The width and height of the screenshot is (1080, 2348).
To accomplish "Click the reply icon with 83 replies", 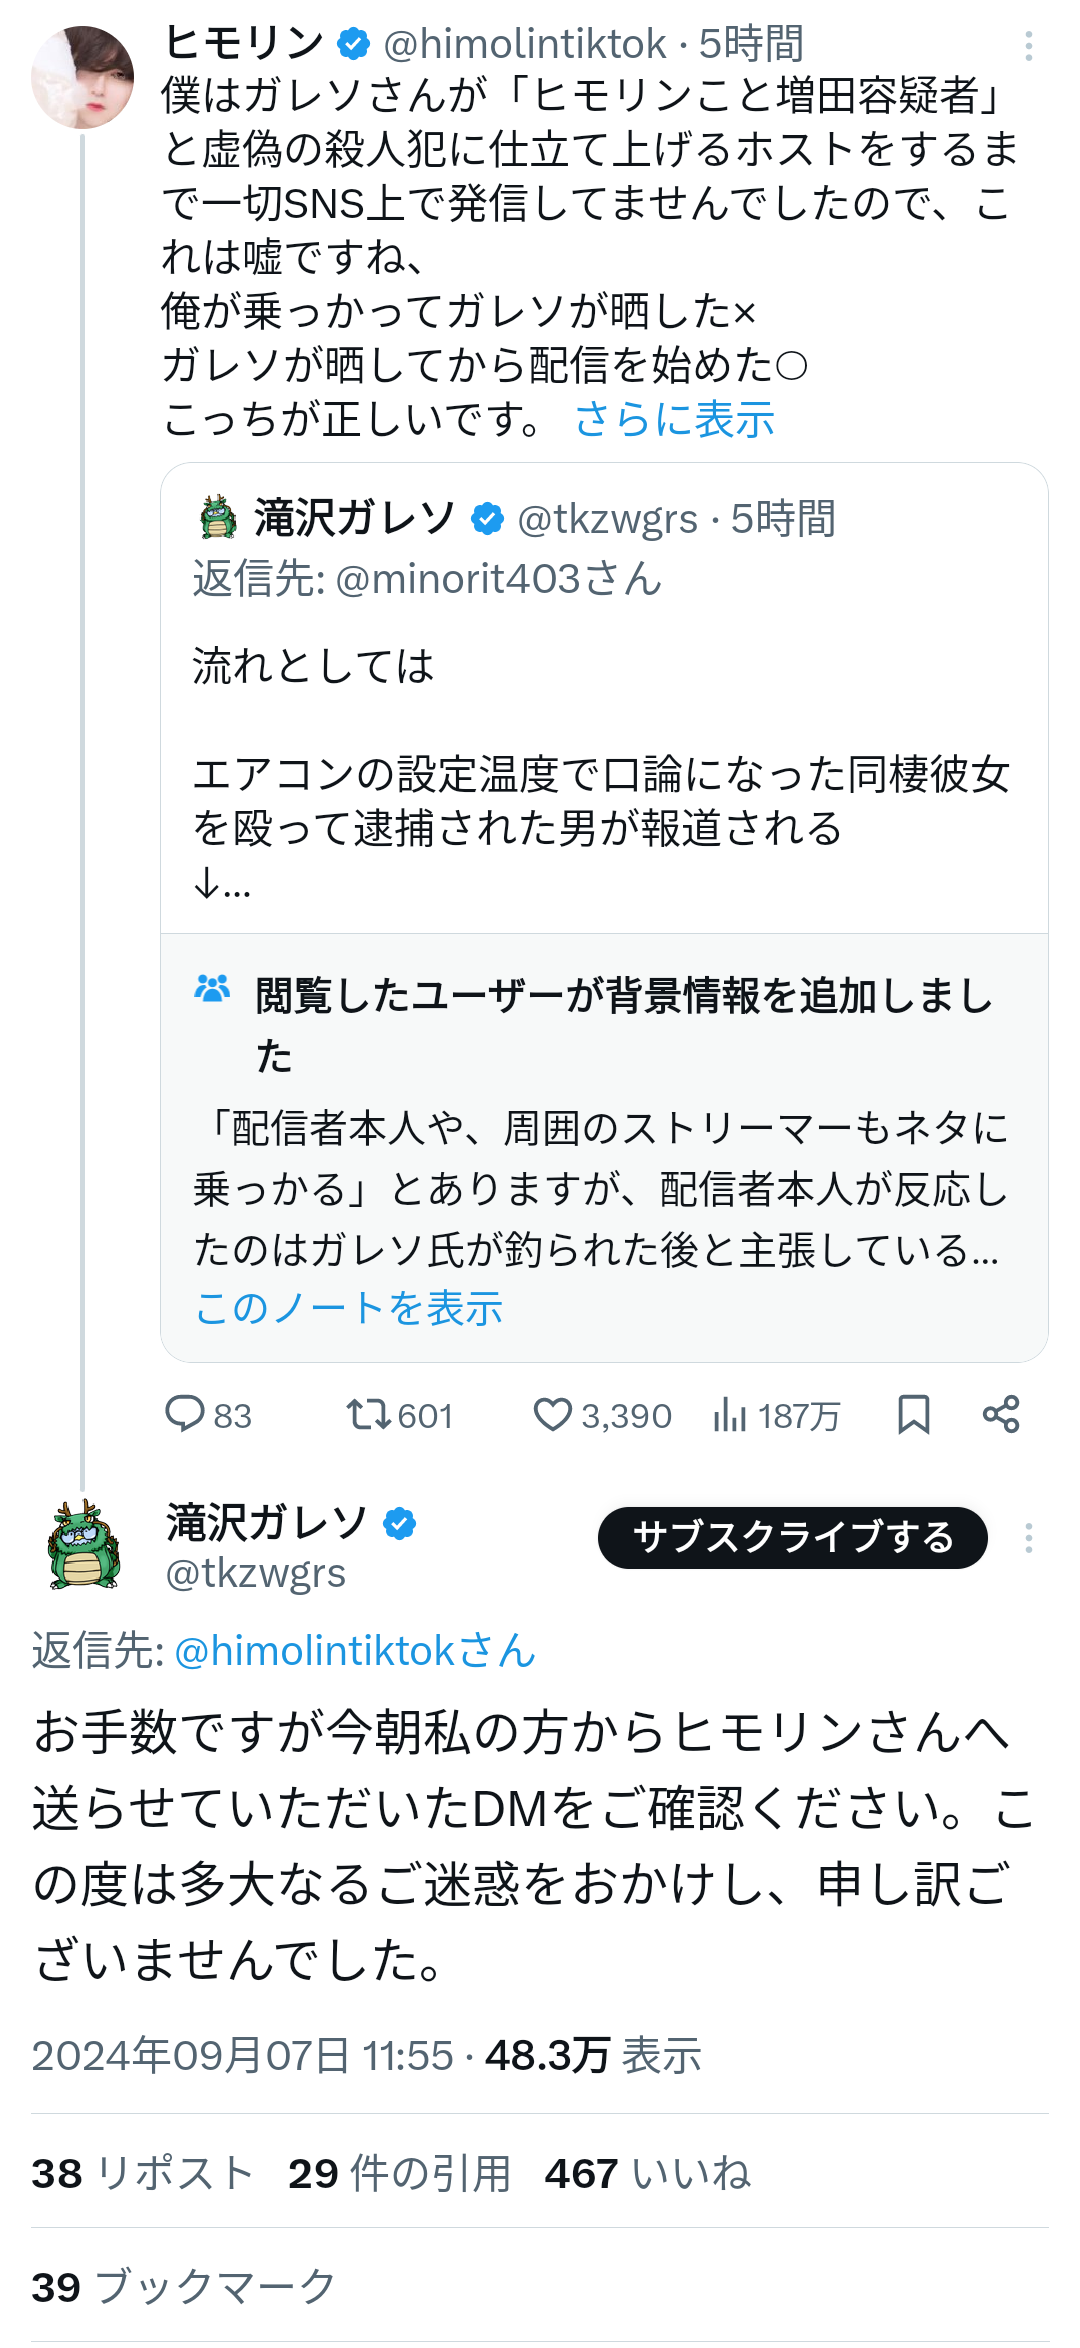I will tap(185, 1415).
